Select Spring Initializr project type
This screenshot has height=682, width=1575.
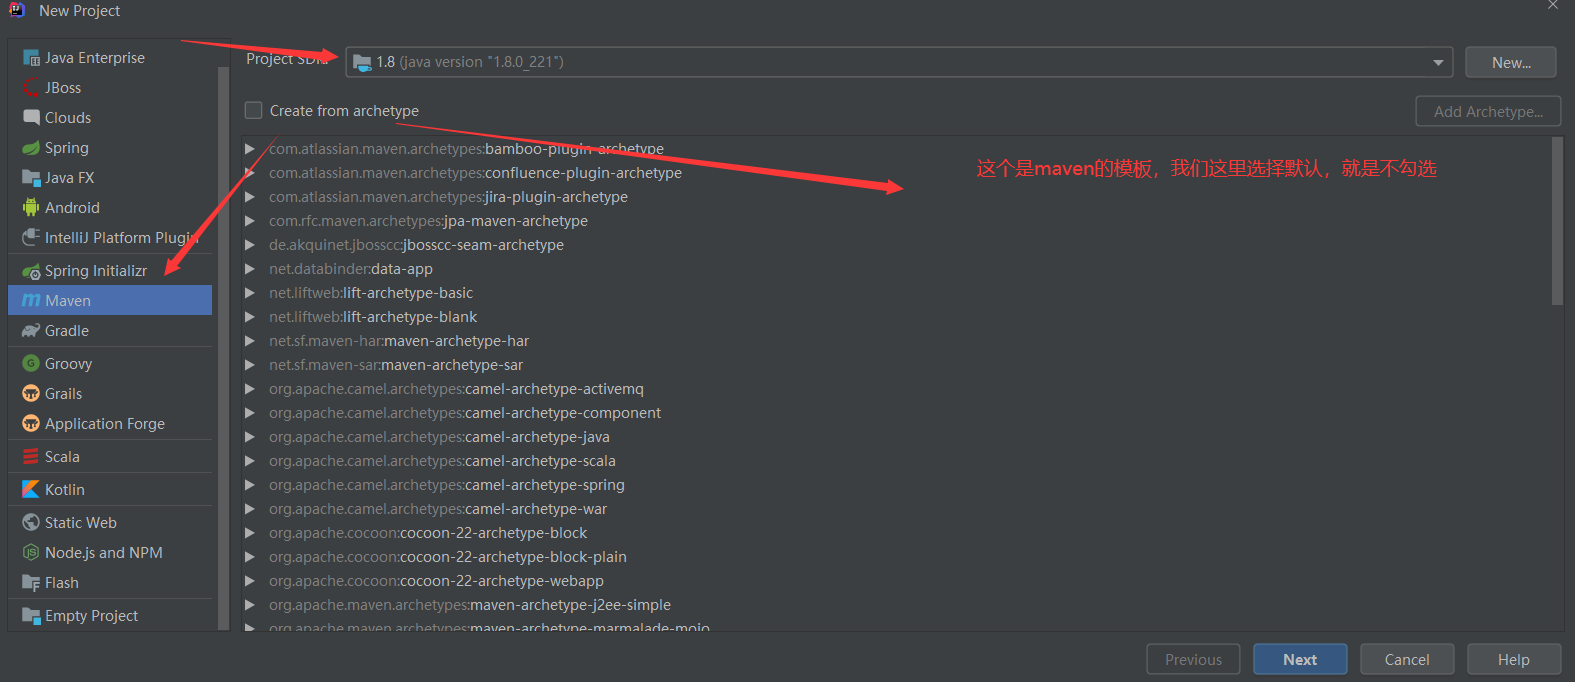click(110, 271)
